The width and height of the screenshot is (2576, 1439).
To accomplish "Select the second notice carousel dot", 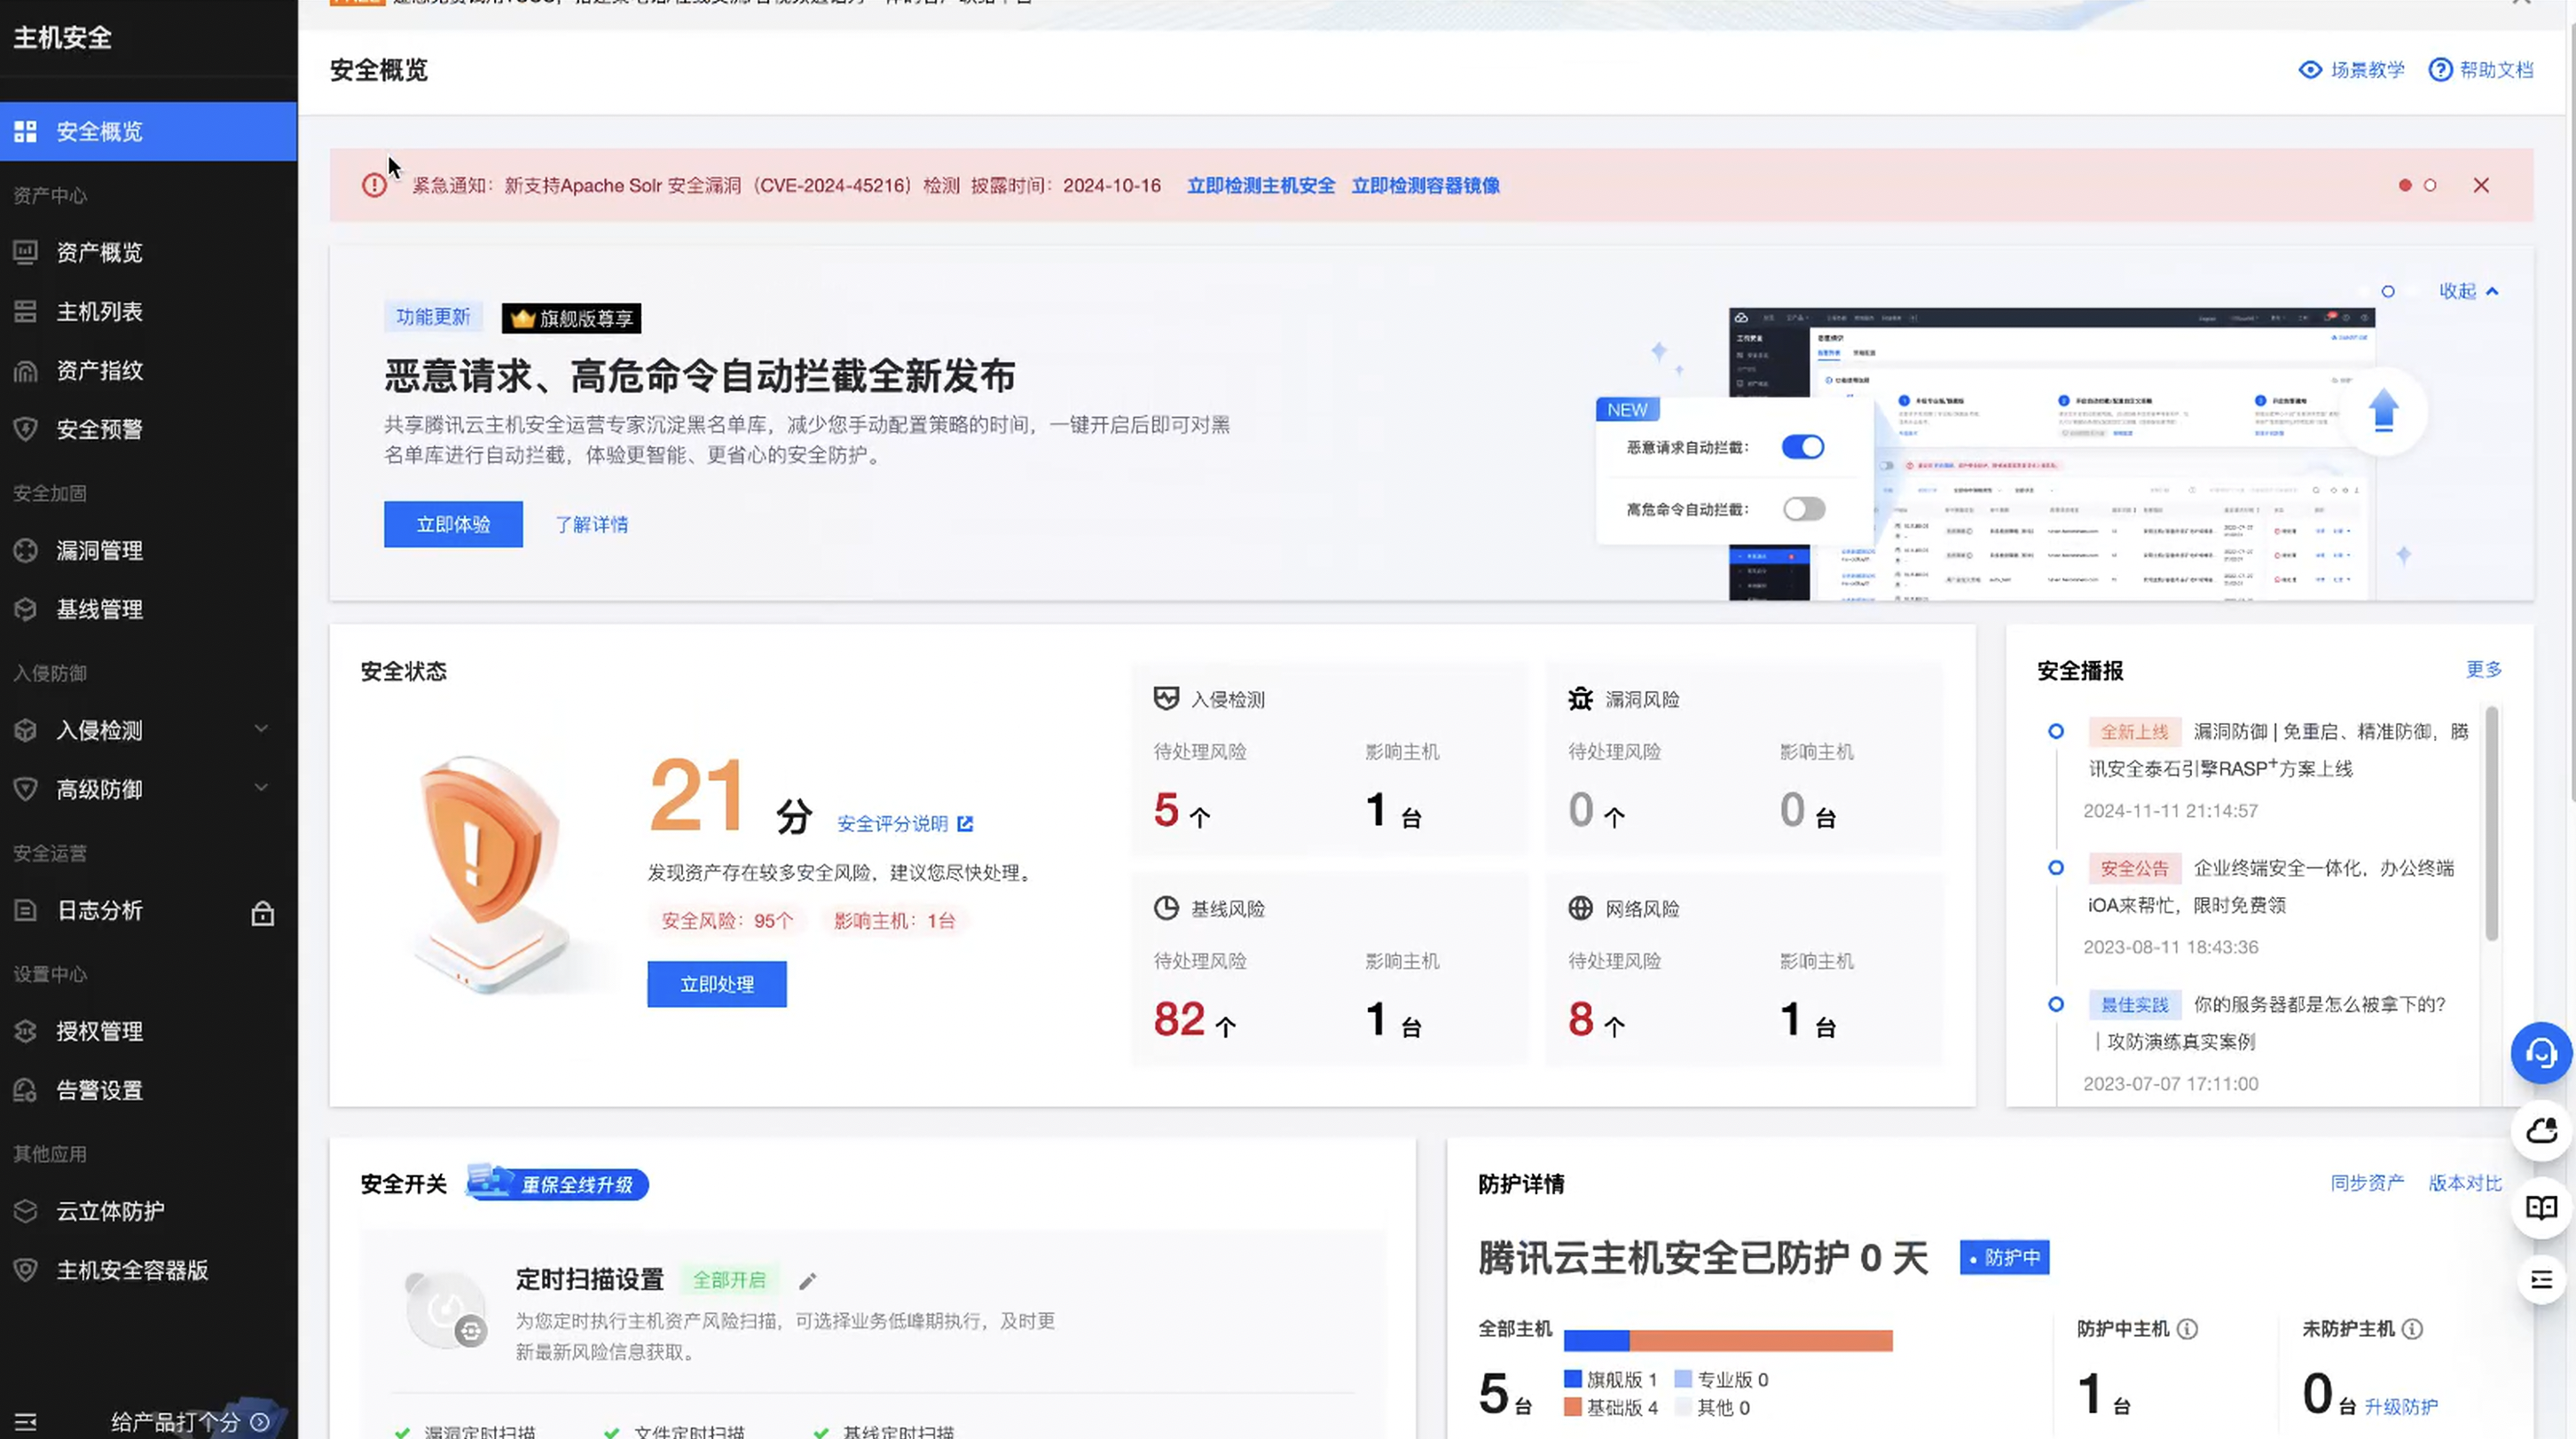I will click(x=2430, y=186).
